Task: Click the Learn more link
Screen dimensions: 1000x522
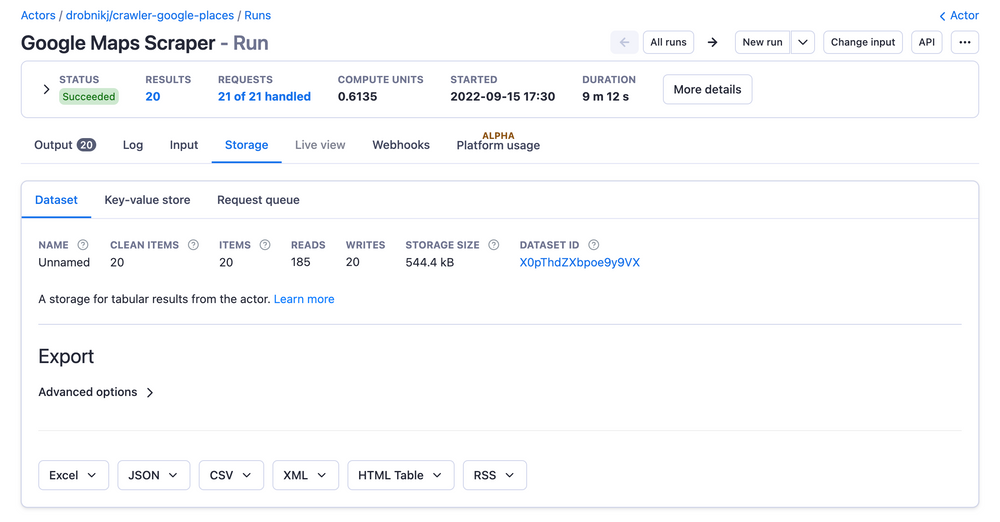Action: coord(304,299)
